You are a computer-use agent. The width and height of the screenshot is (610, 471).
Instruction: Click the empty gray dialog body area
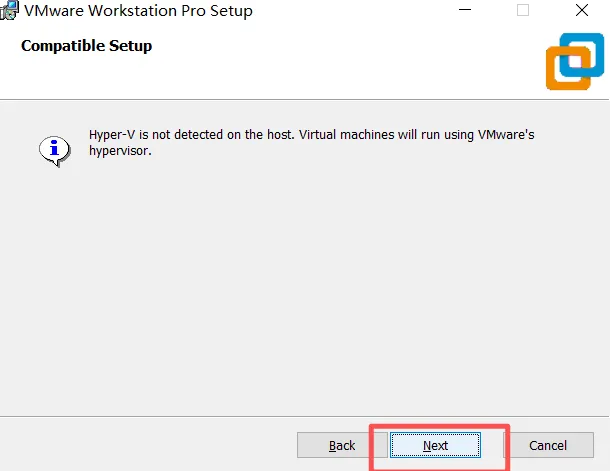(x=305, y=288)
